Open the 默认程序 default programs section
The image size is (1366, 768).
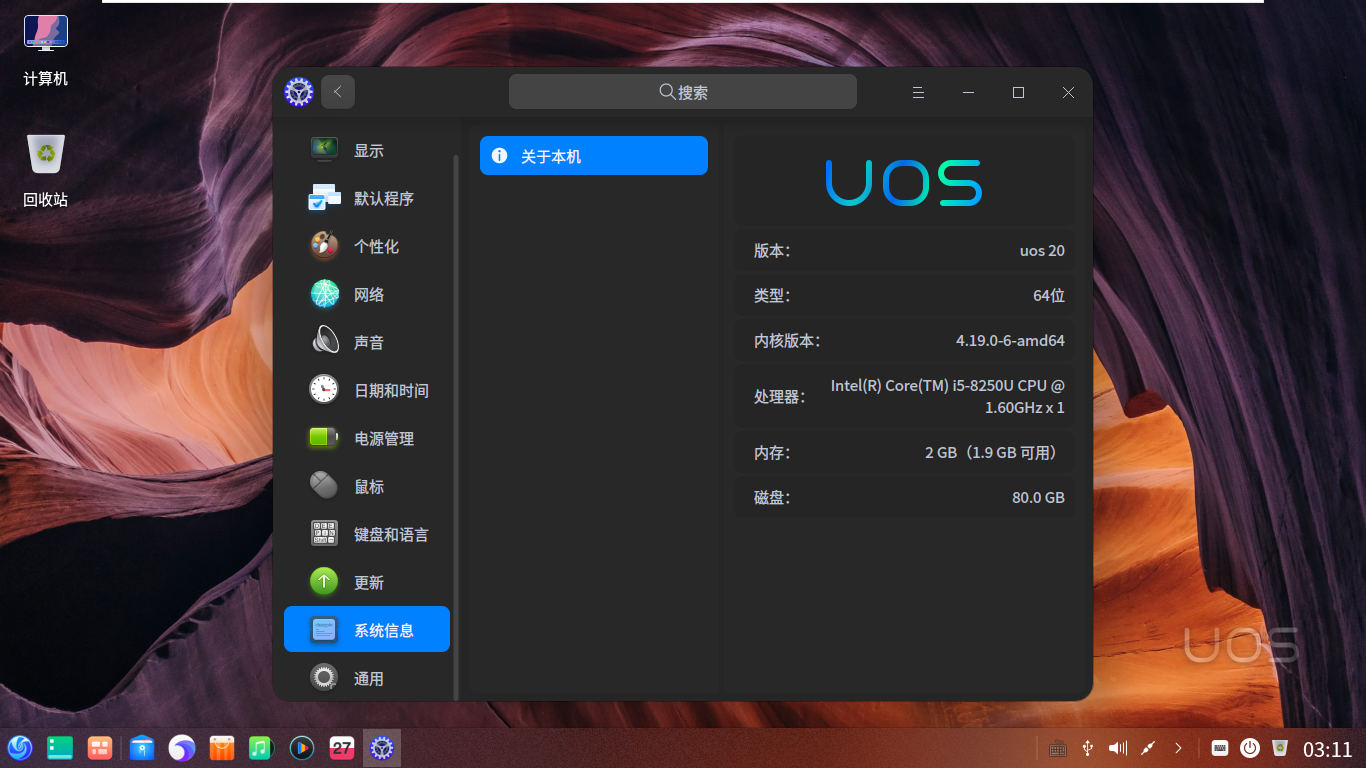365,198
